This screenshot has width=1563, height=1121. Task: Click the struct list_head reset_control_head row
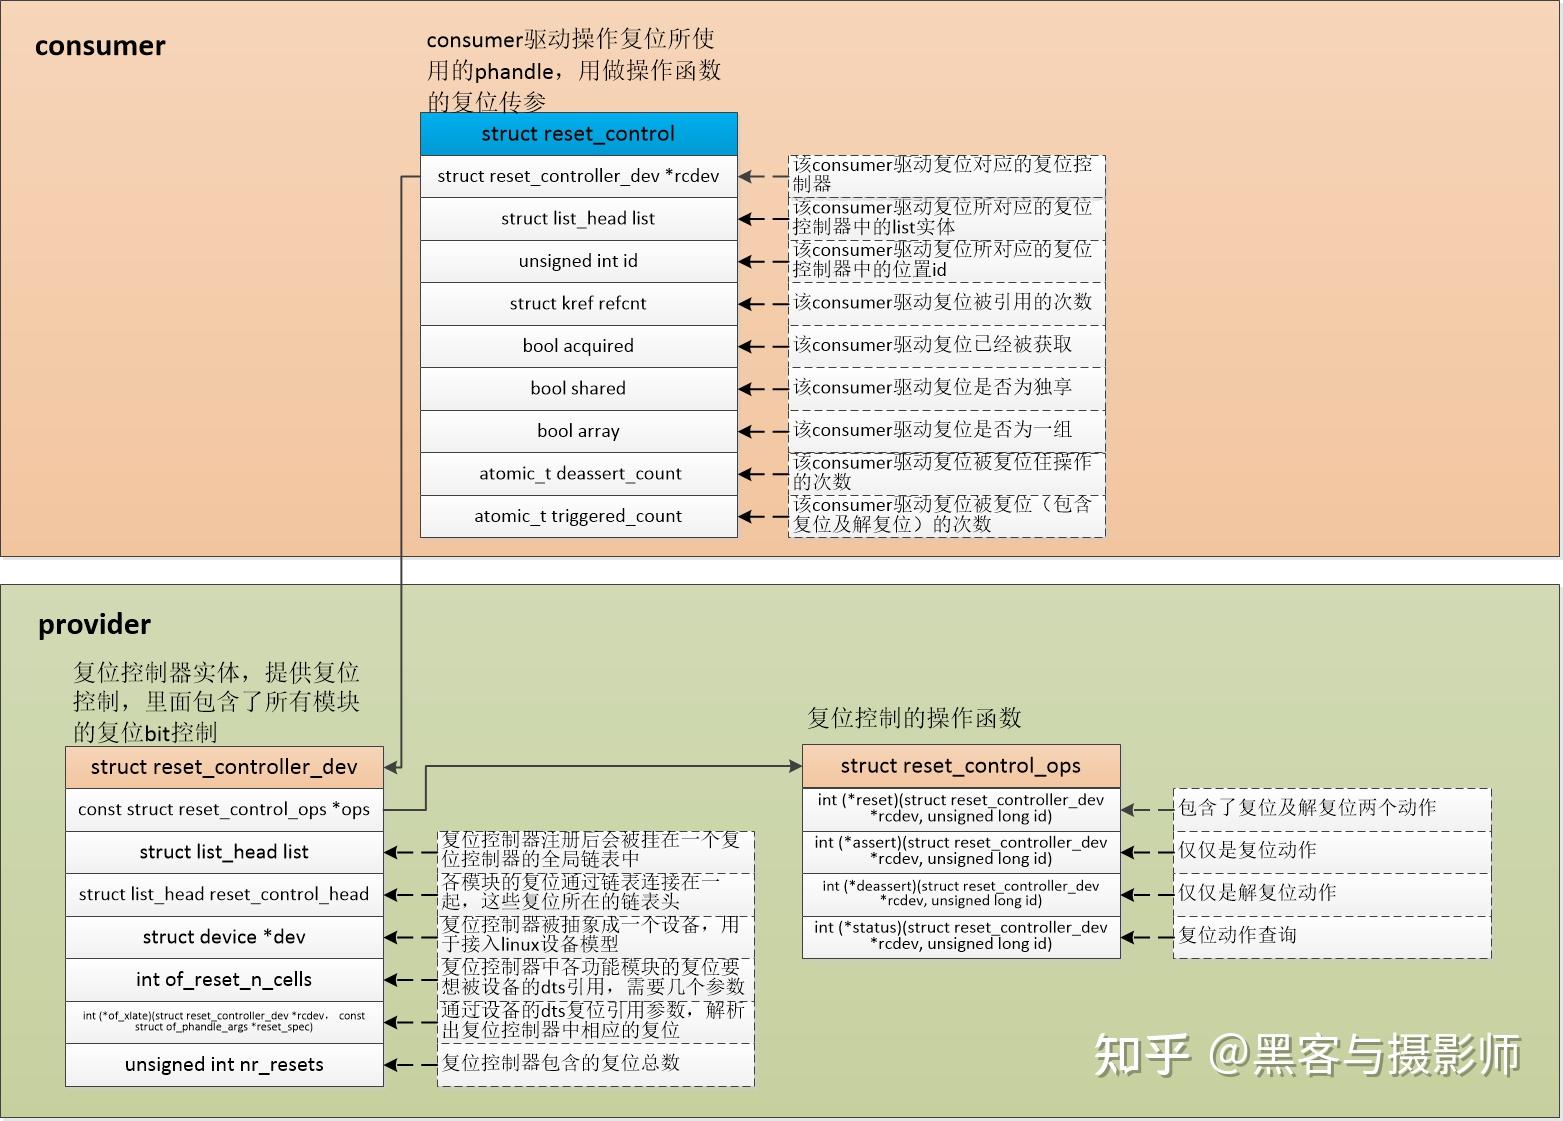coord(224,894)
